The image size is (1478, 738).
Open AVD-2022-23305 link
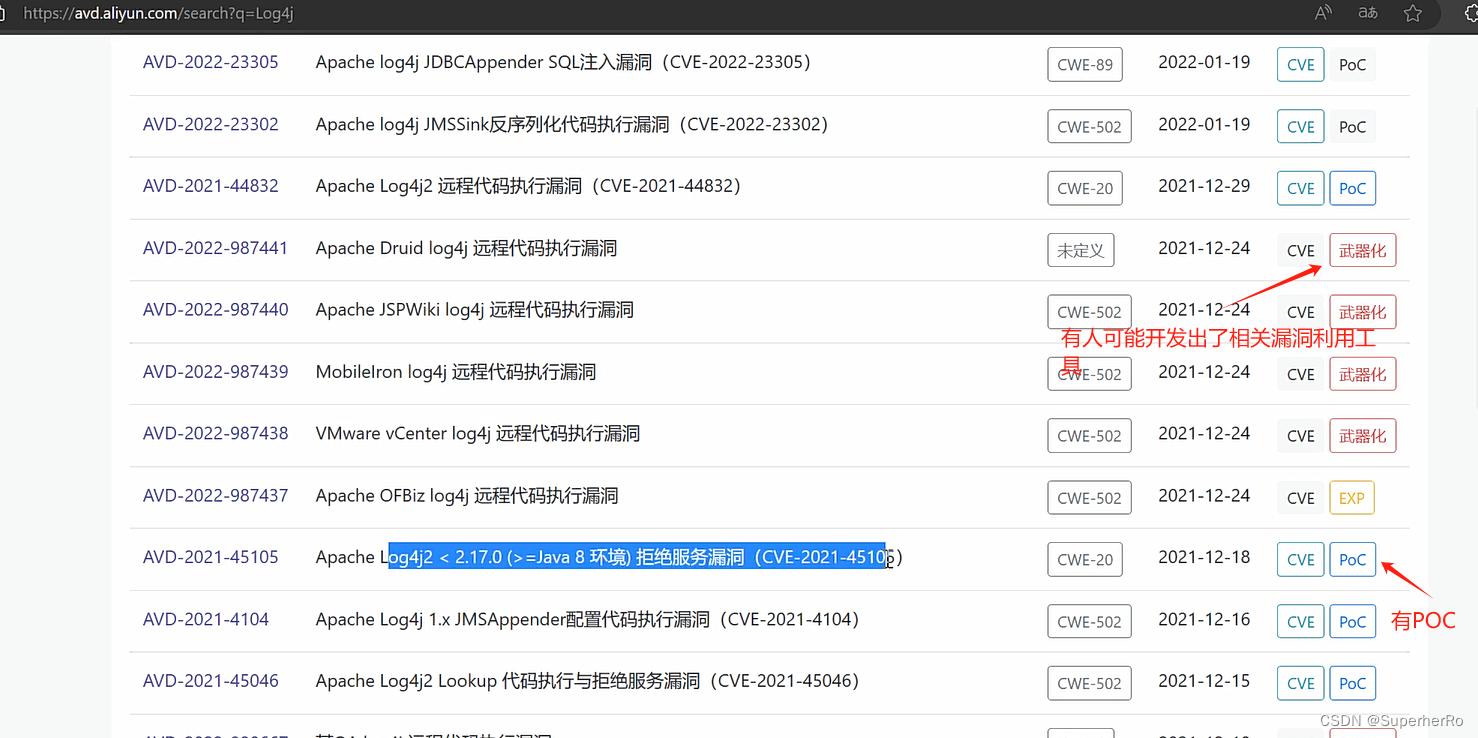(x=211, y=62)
